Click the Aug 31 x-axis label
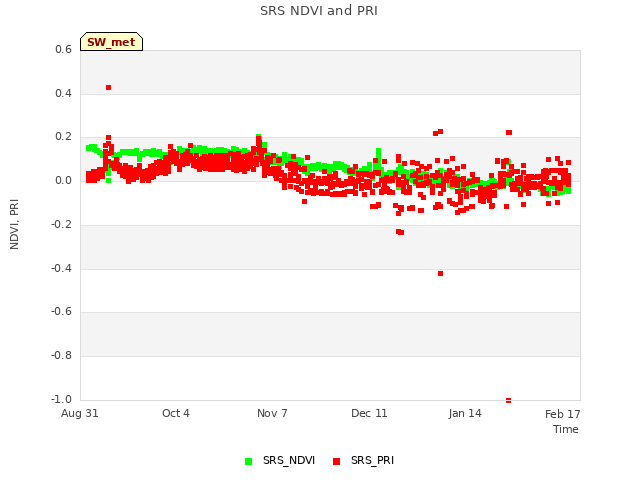The width and height of the screenshot is (640, 480). point(80,413)
